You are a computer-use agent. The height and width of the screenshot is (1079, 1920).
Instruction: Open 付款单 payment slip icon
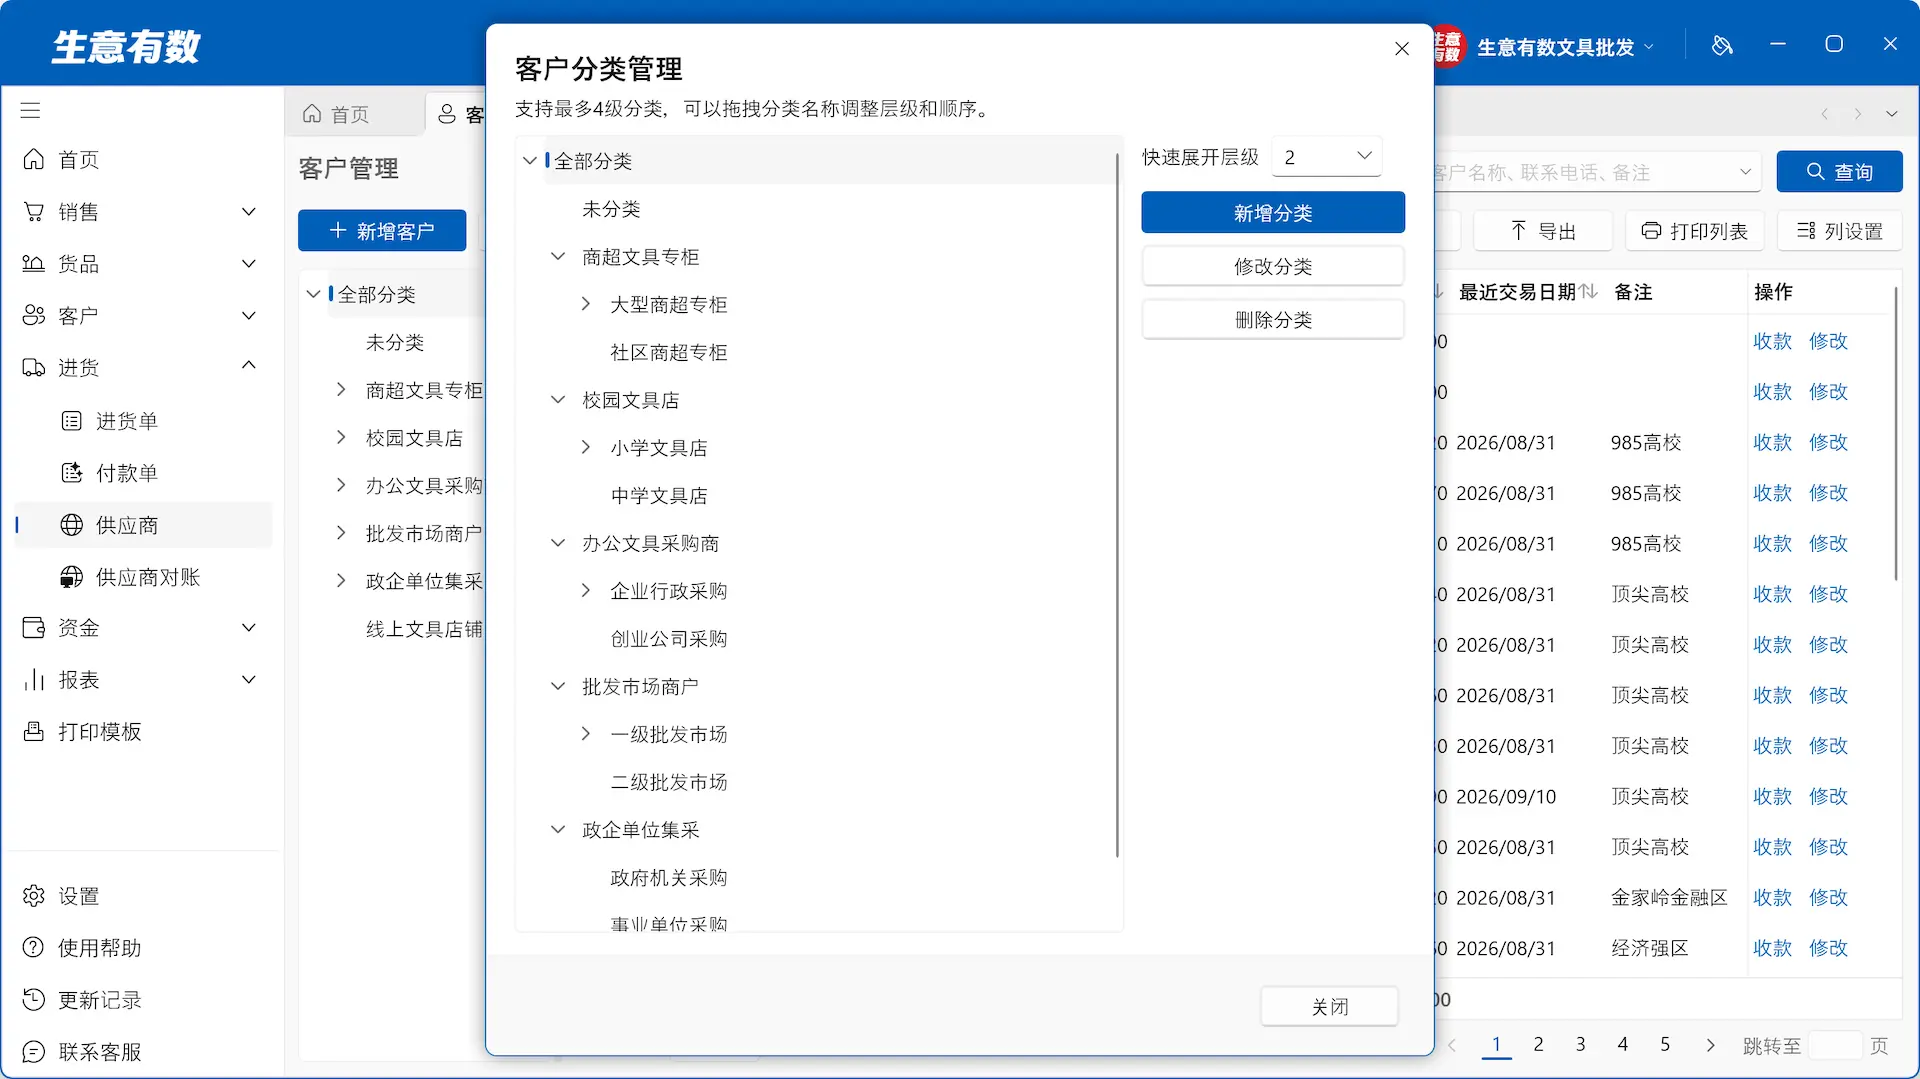pos(72,473)
